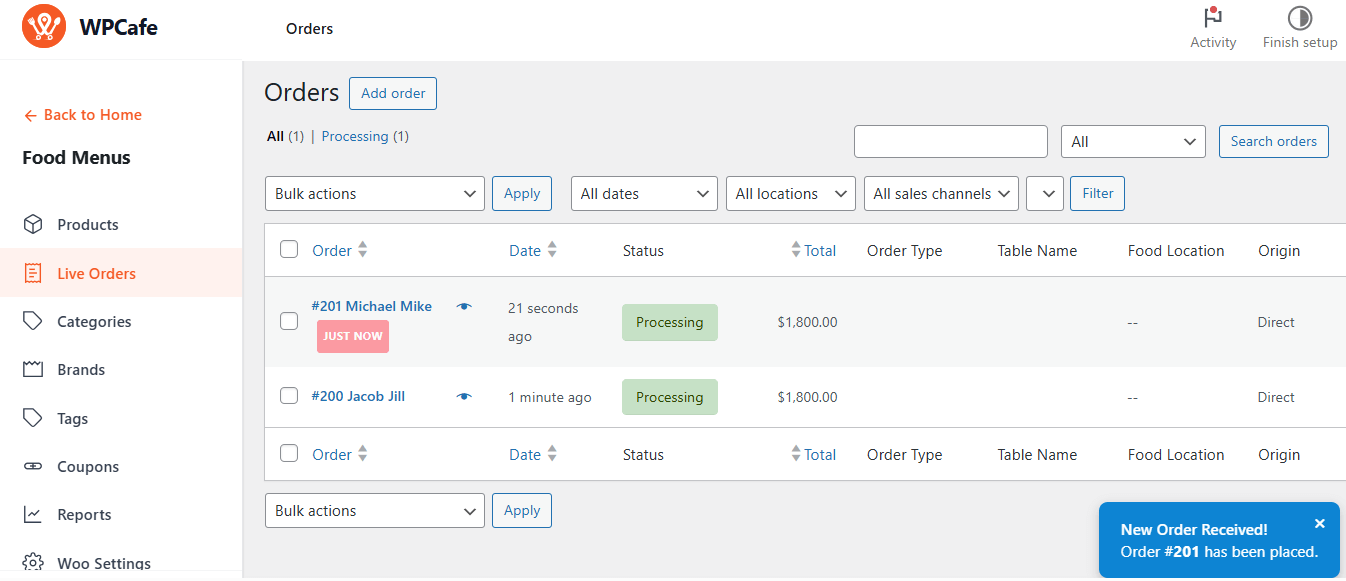
Task: Open the All sales channels dropdown
Action: pos(941,194)
